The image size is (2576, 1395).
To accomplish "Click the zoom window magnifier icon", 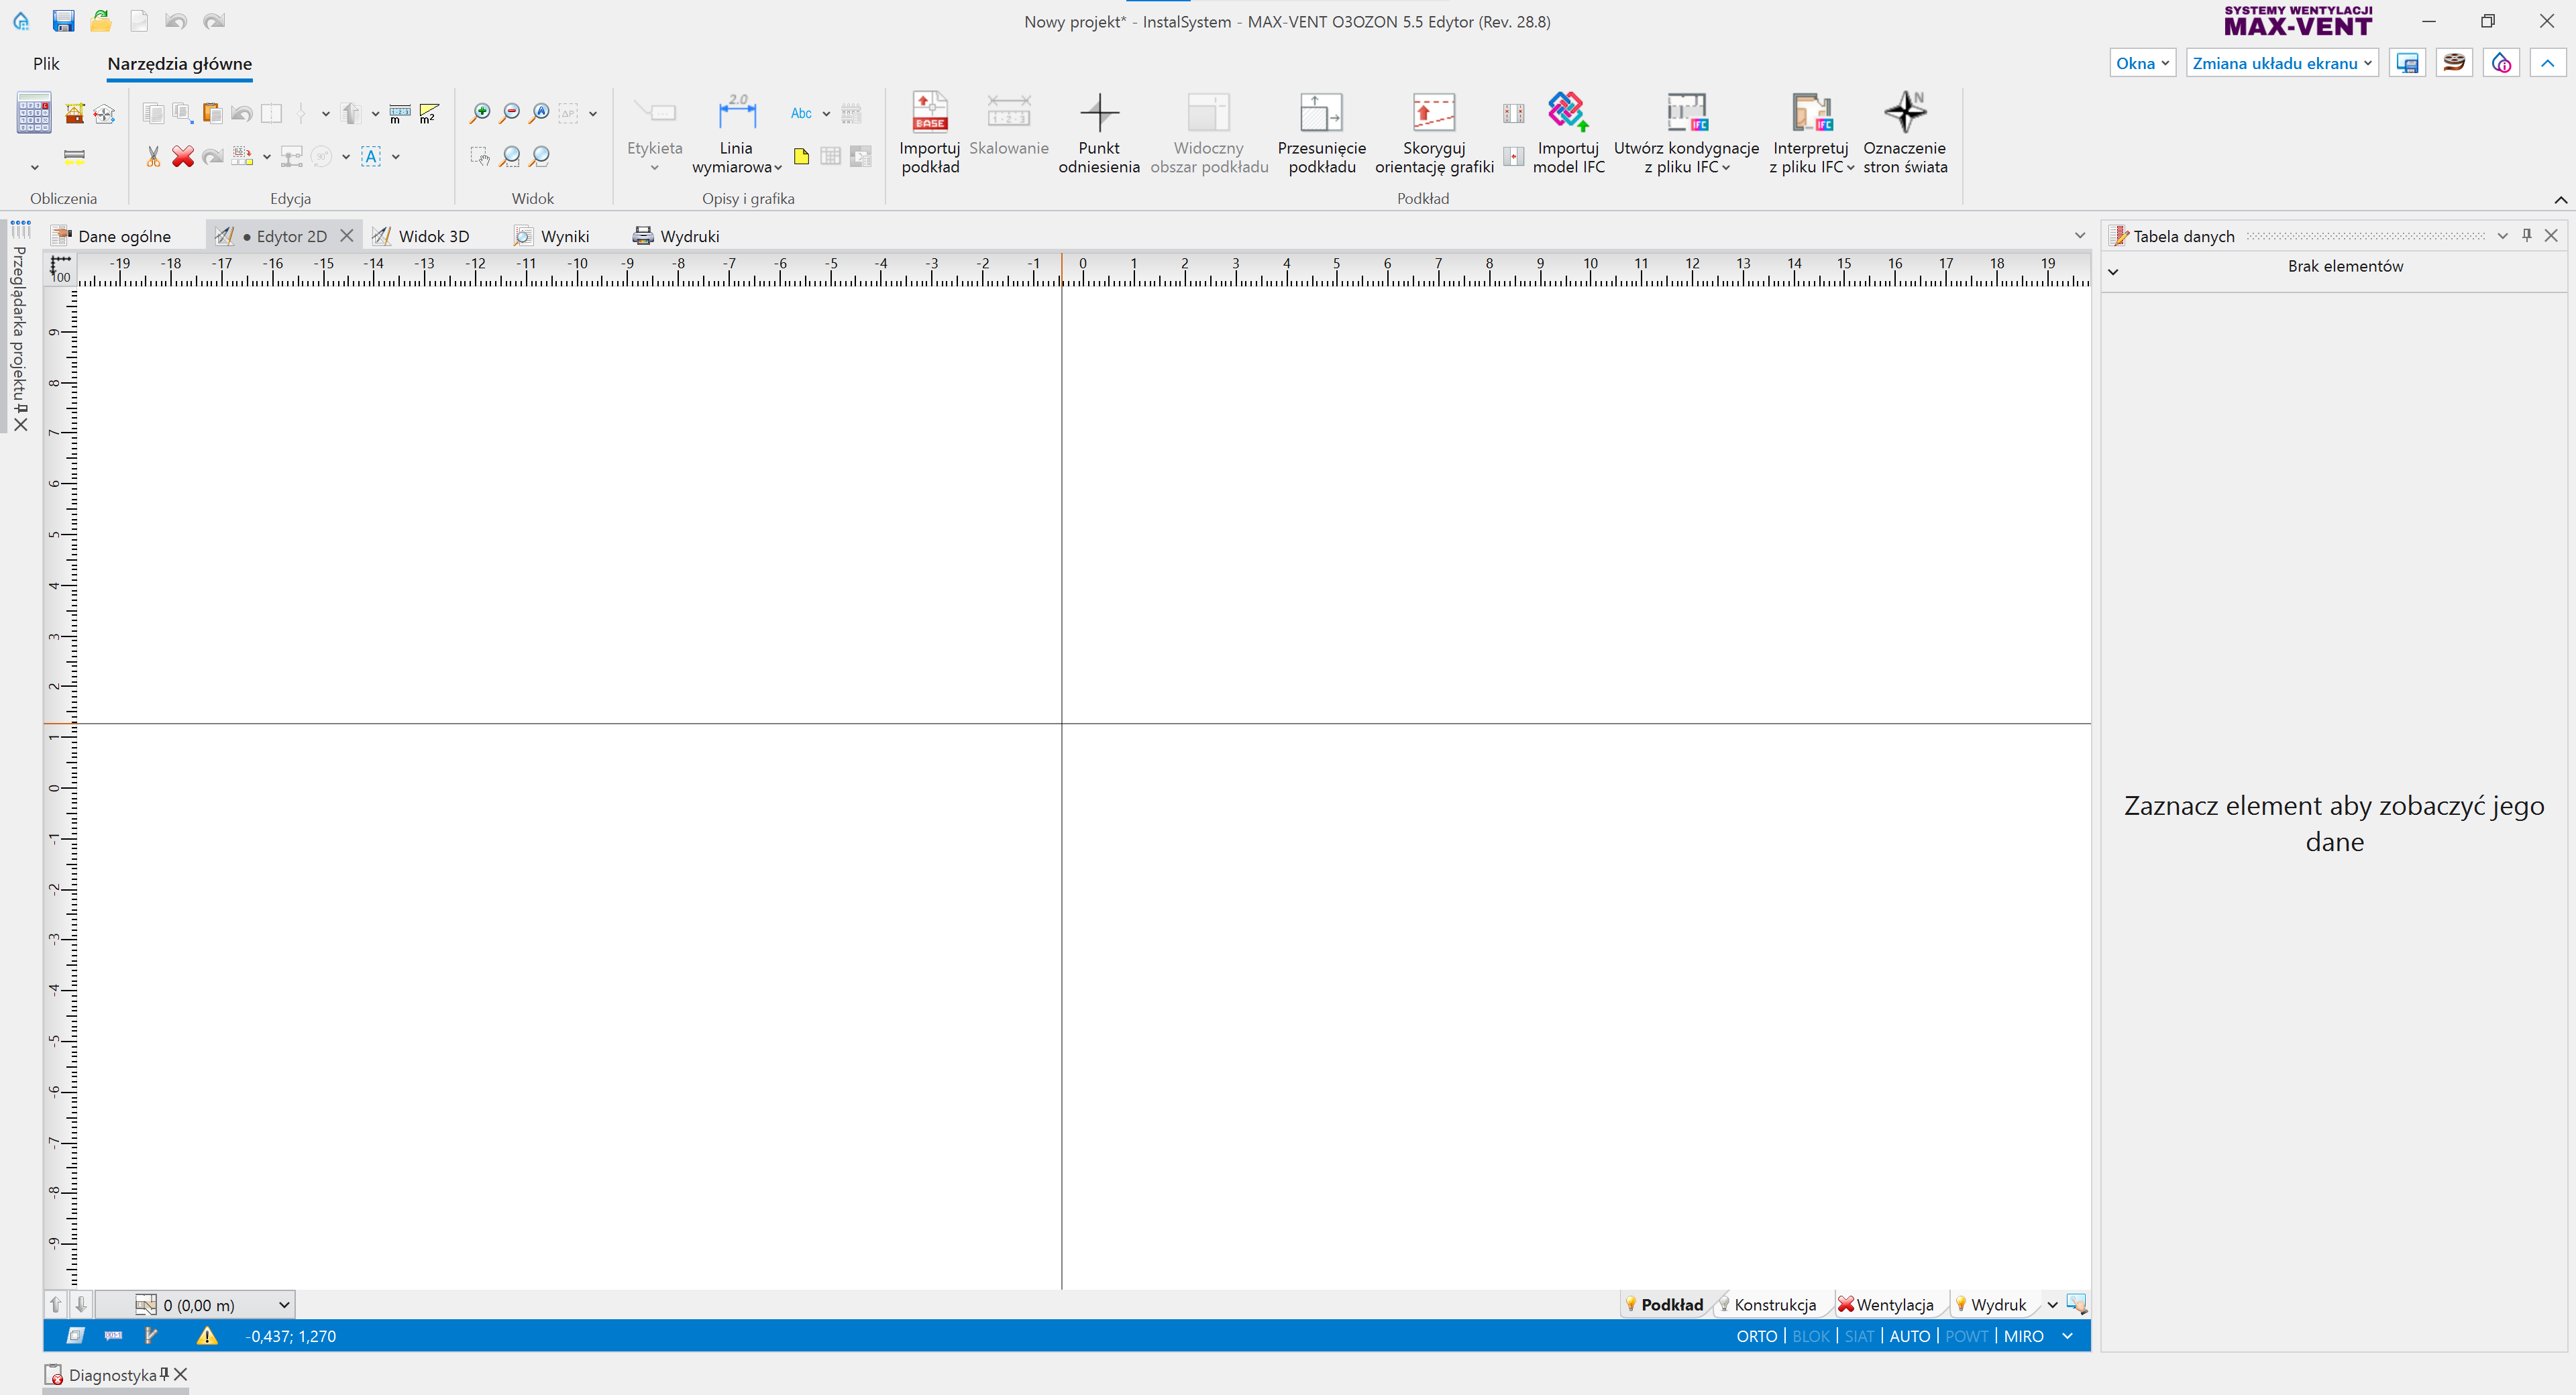I will coord(510,156).
